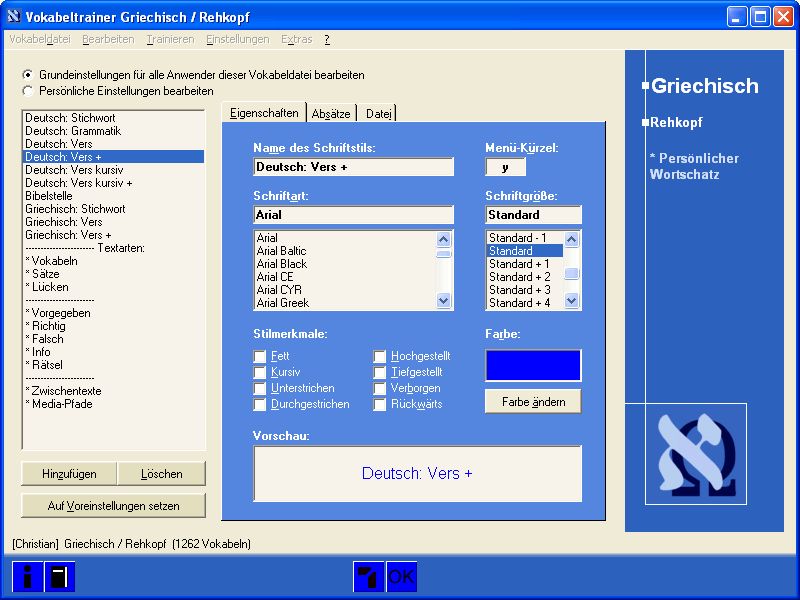This screenshot has width=800, height=600.
Task: Click the book icon in bottom bar
Action: coord(60,577)
